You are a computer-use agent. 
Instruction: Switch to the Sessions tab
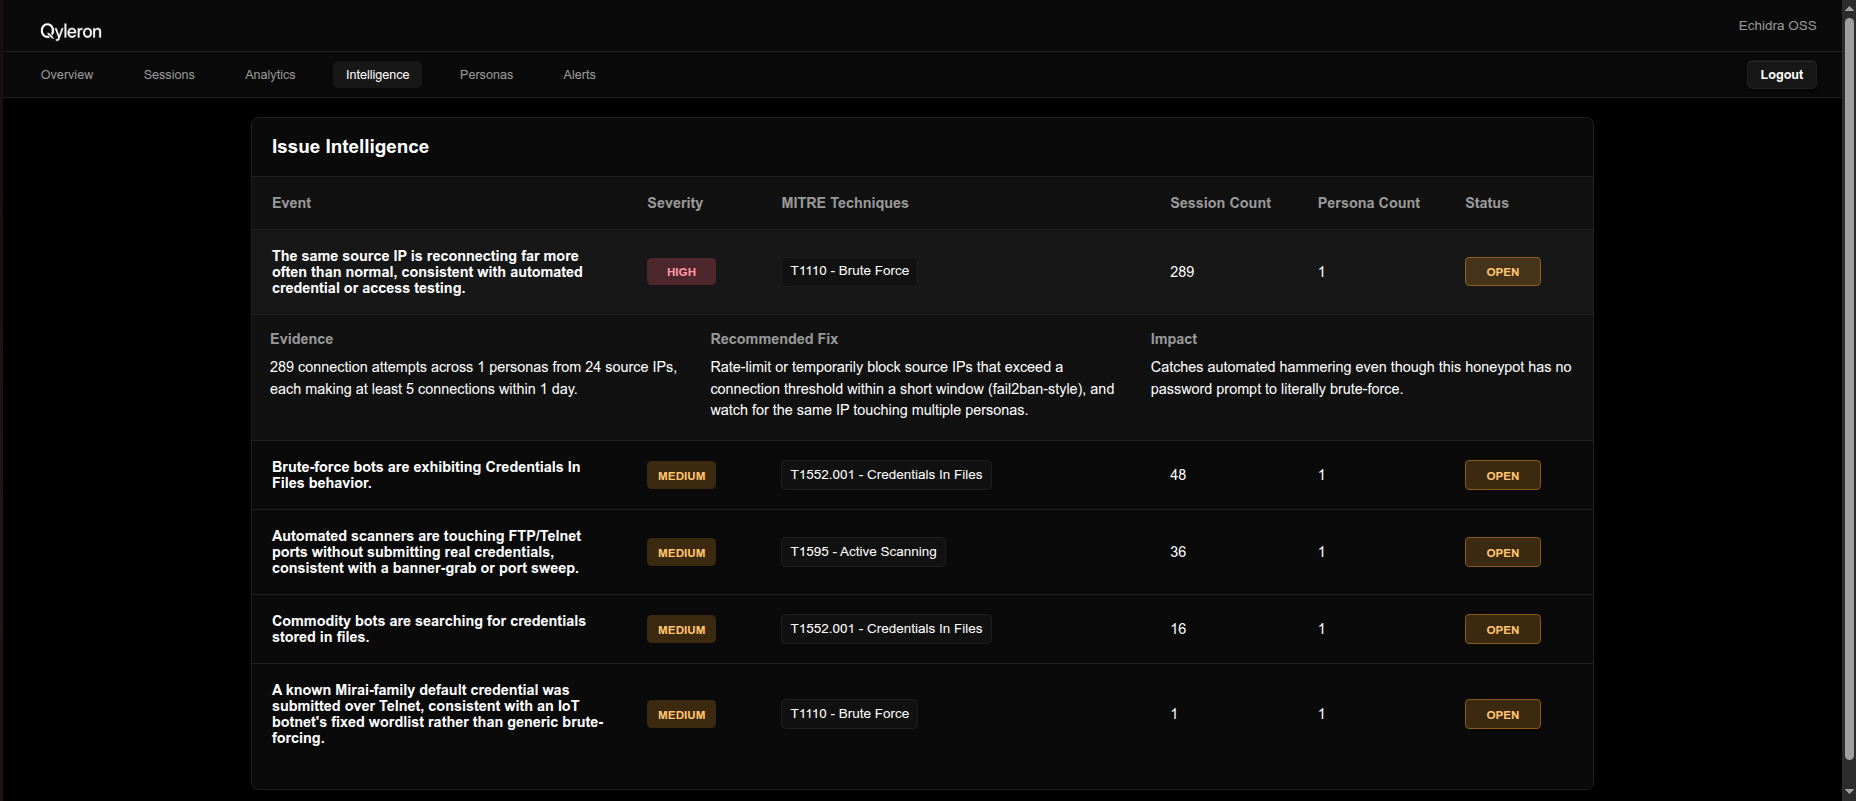click(169, 75)
